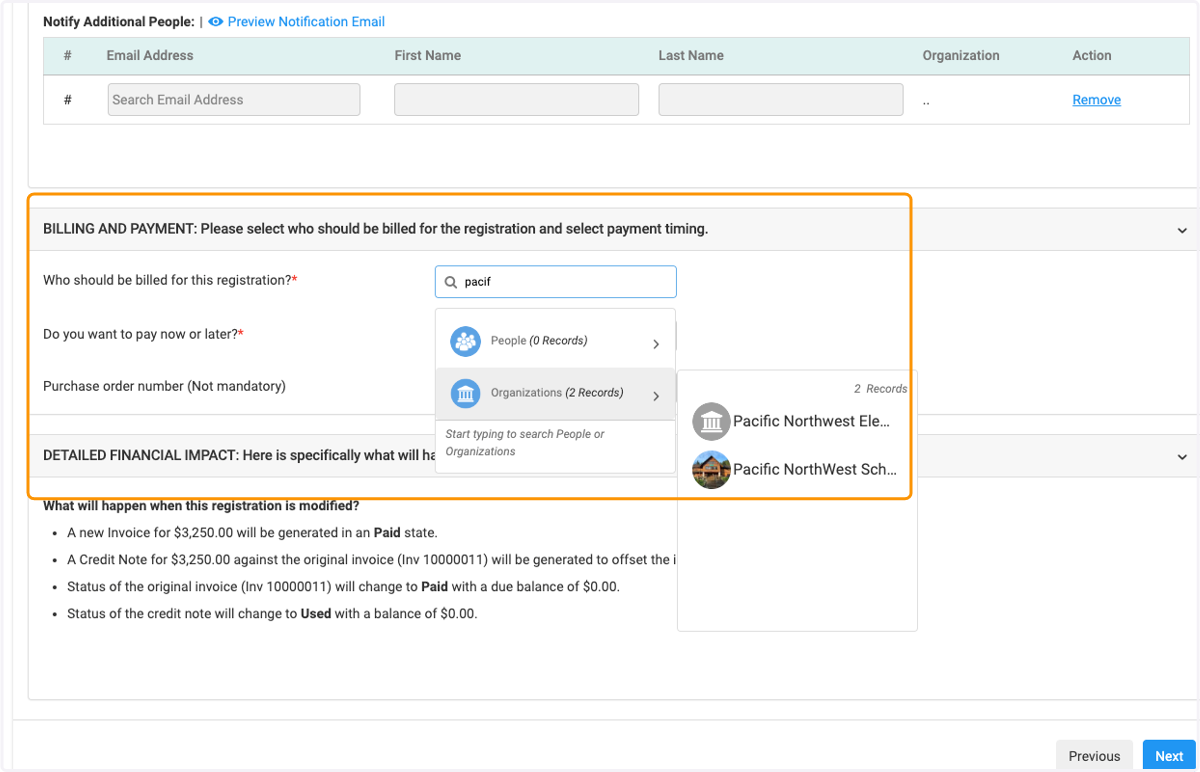This screenshot has height=772, width=1200.
Task: Select the Organizations (2 Records) category
Action: (556, 394)
